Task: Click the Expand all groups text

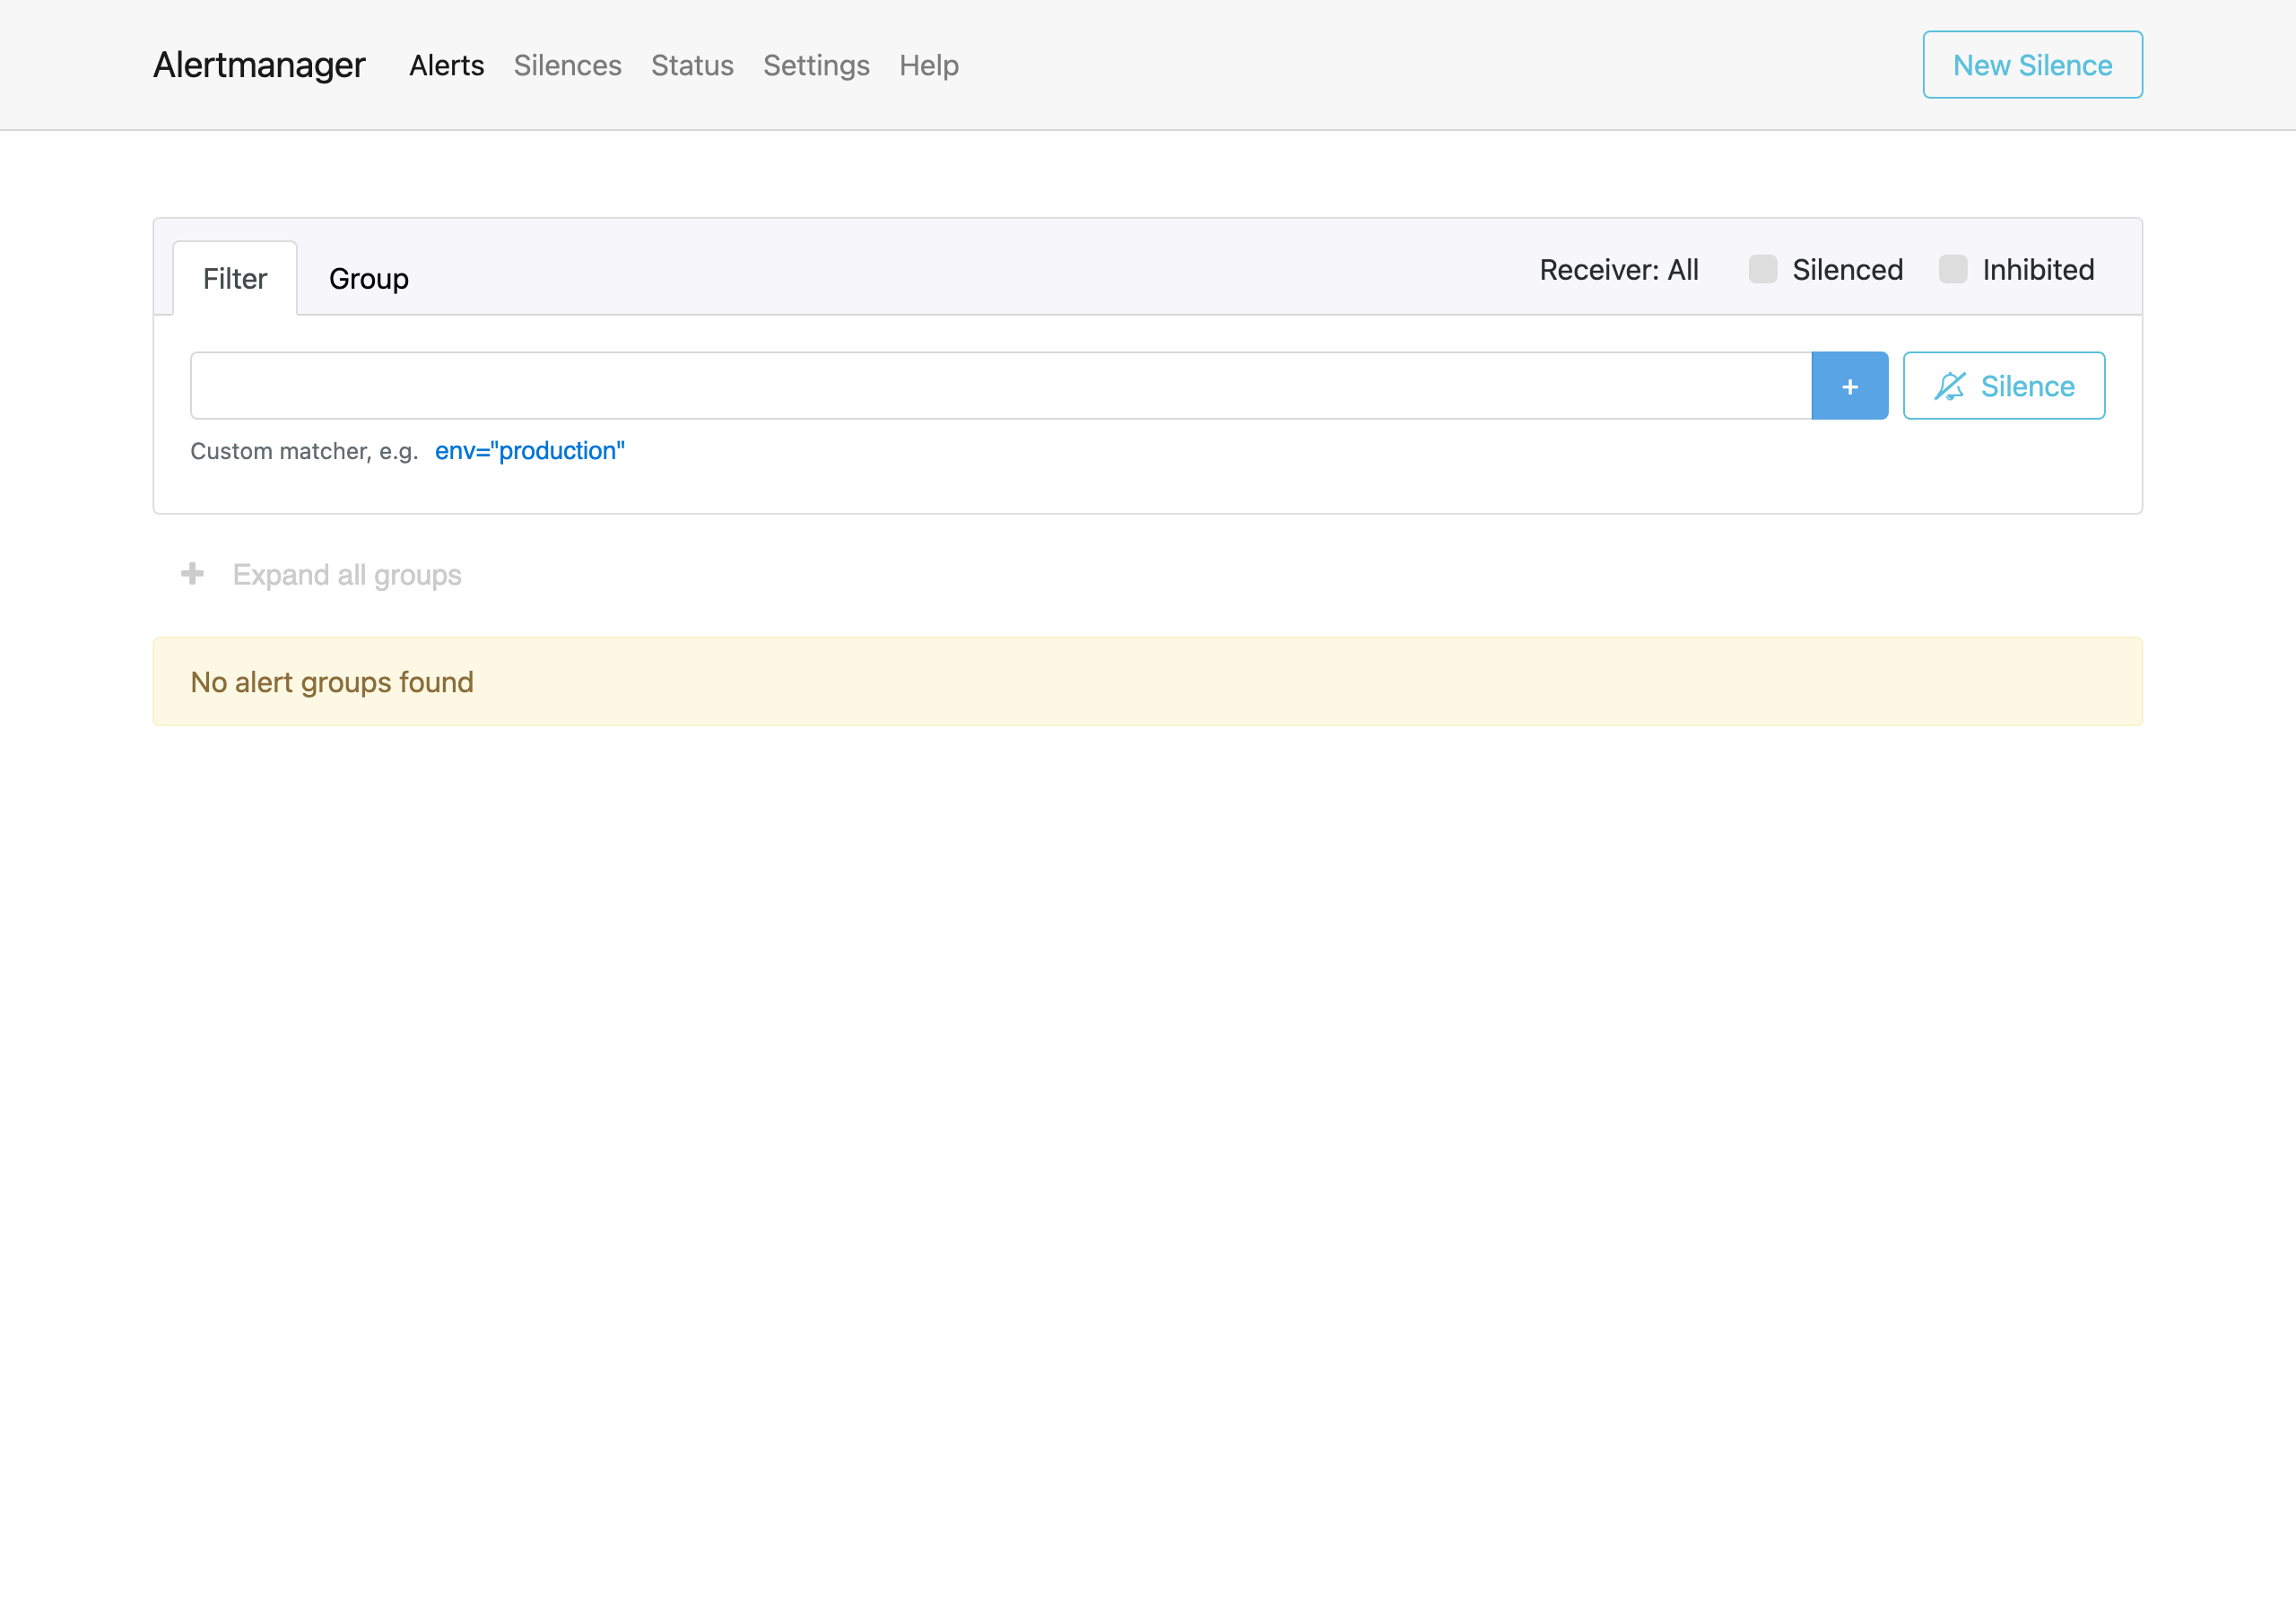Action: click(x=347, y=575)
